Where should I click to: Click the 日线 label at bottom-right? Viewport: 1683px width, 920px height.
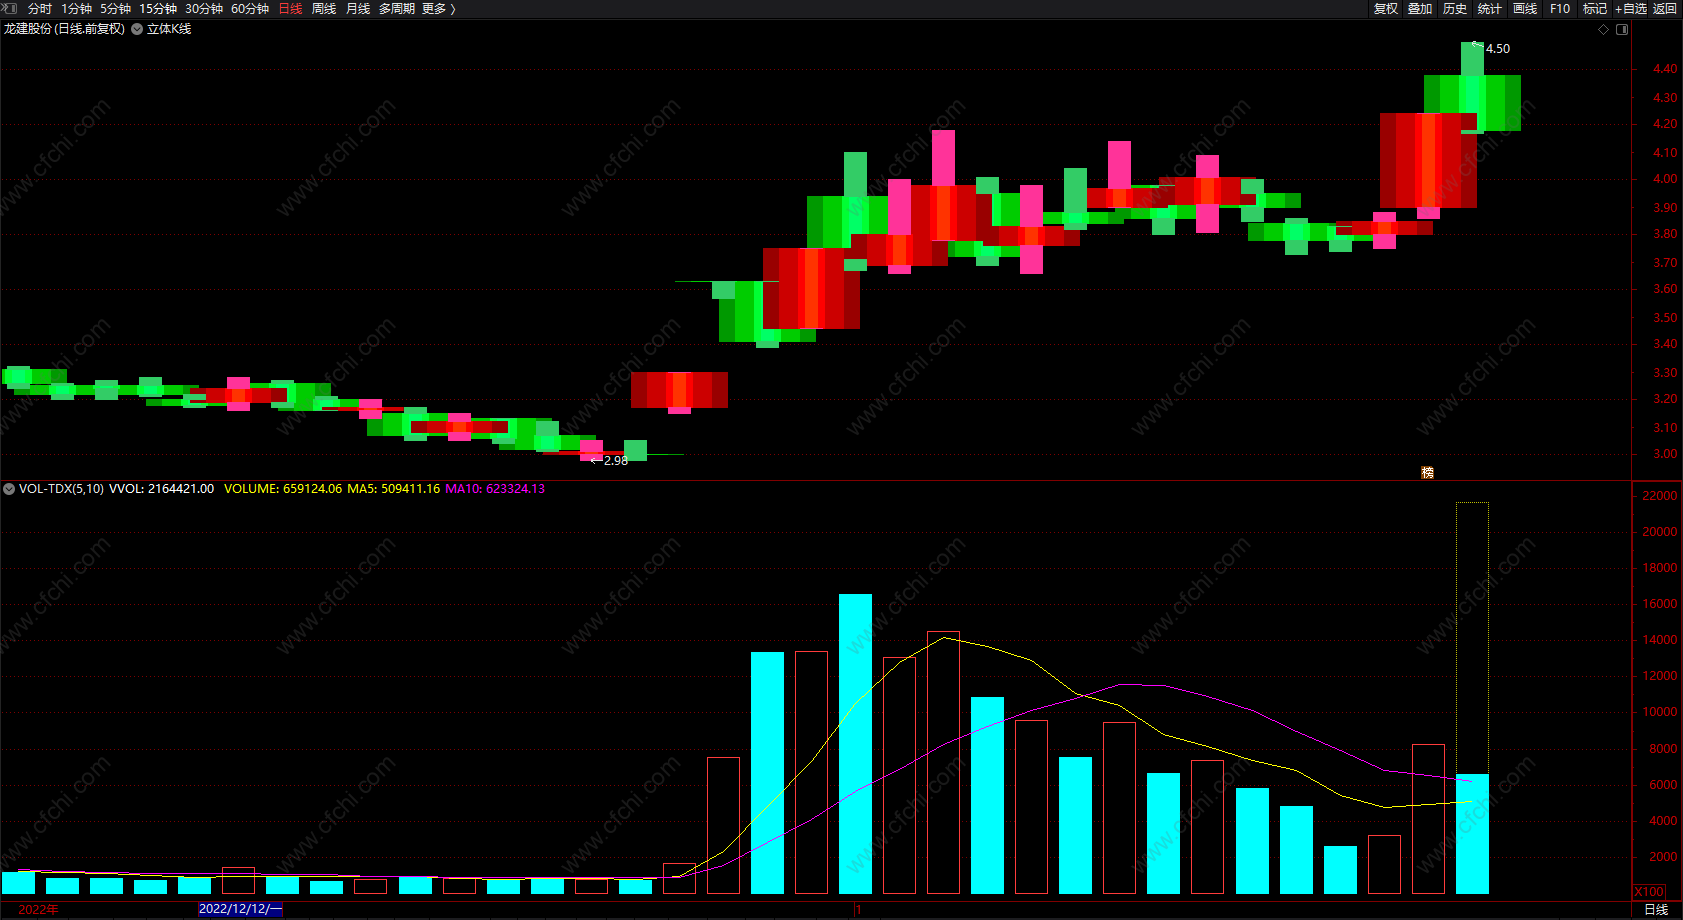coord(1657,909)
